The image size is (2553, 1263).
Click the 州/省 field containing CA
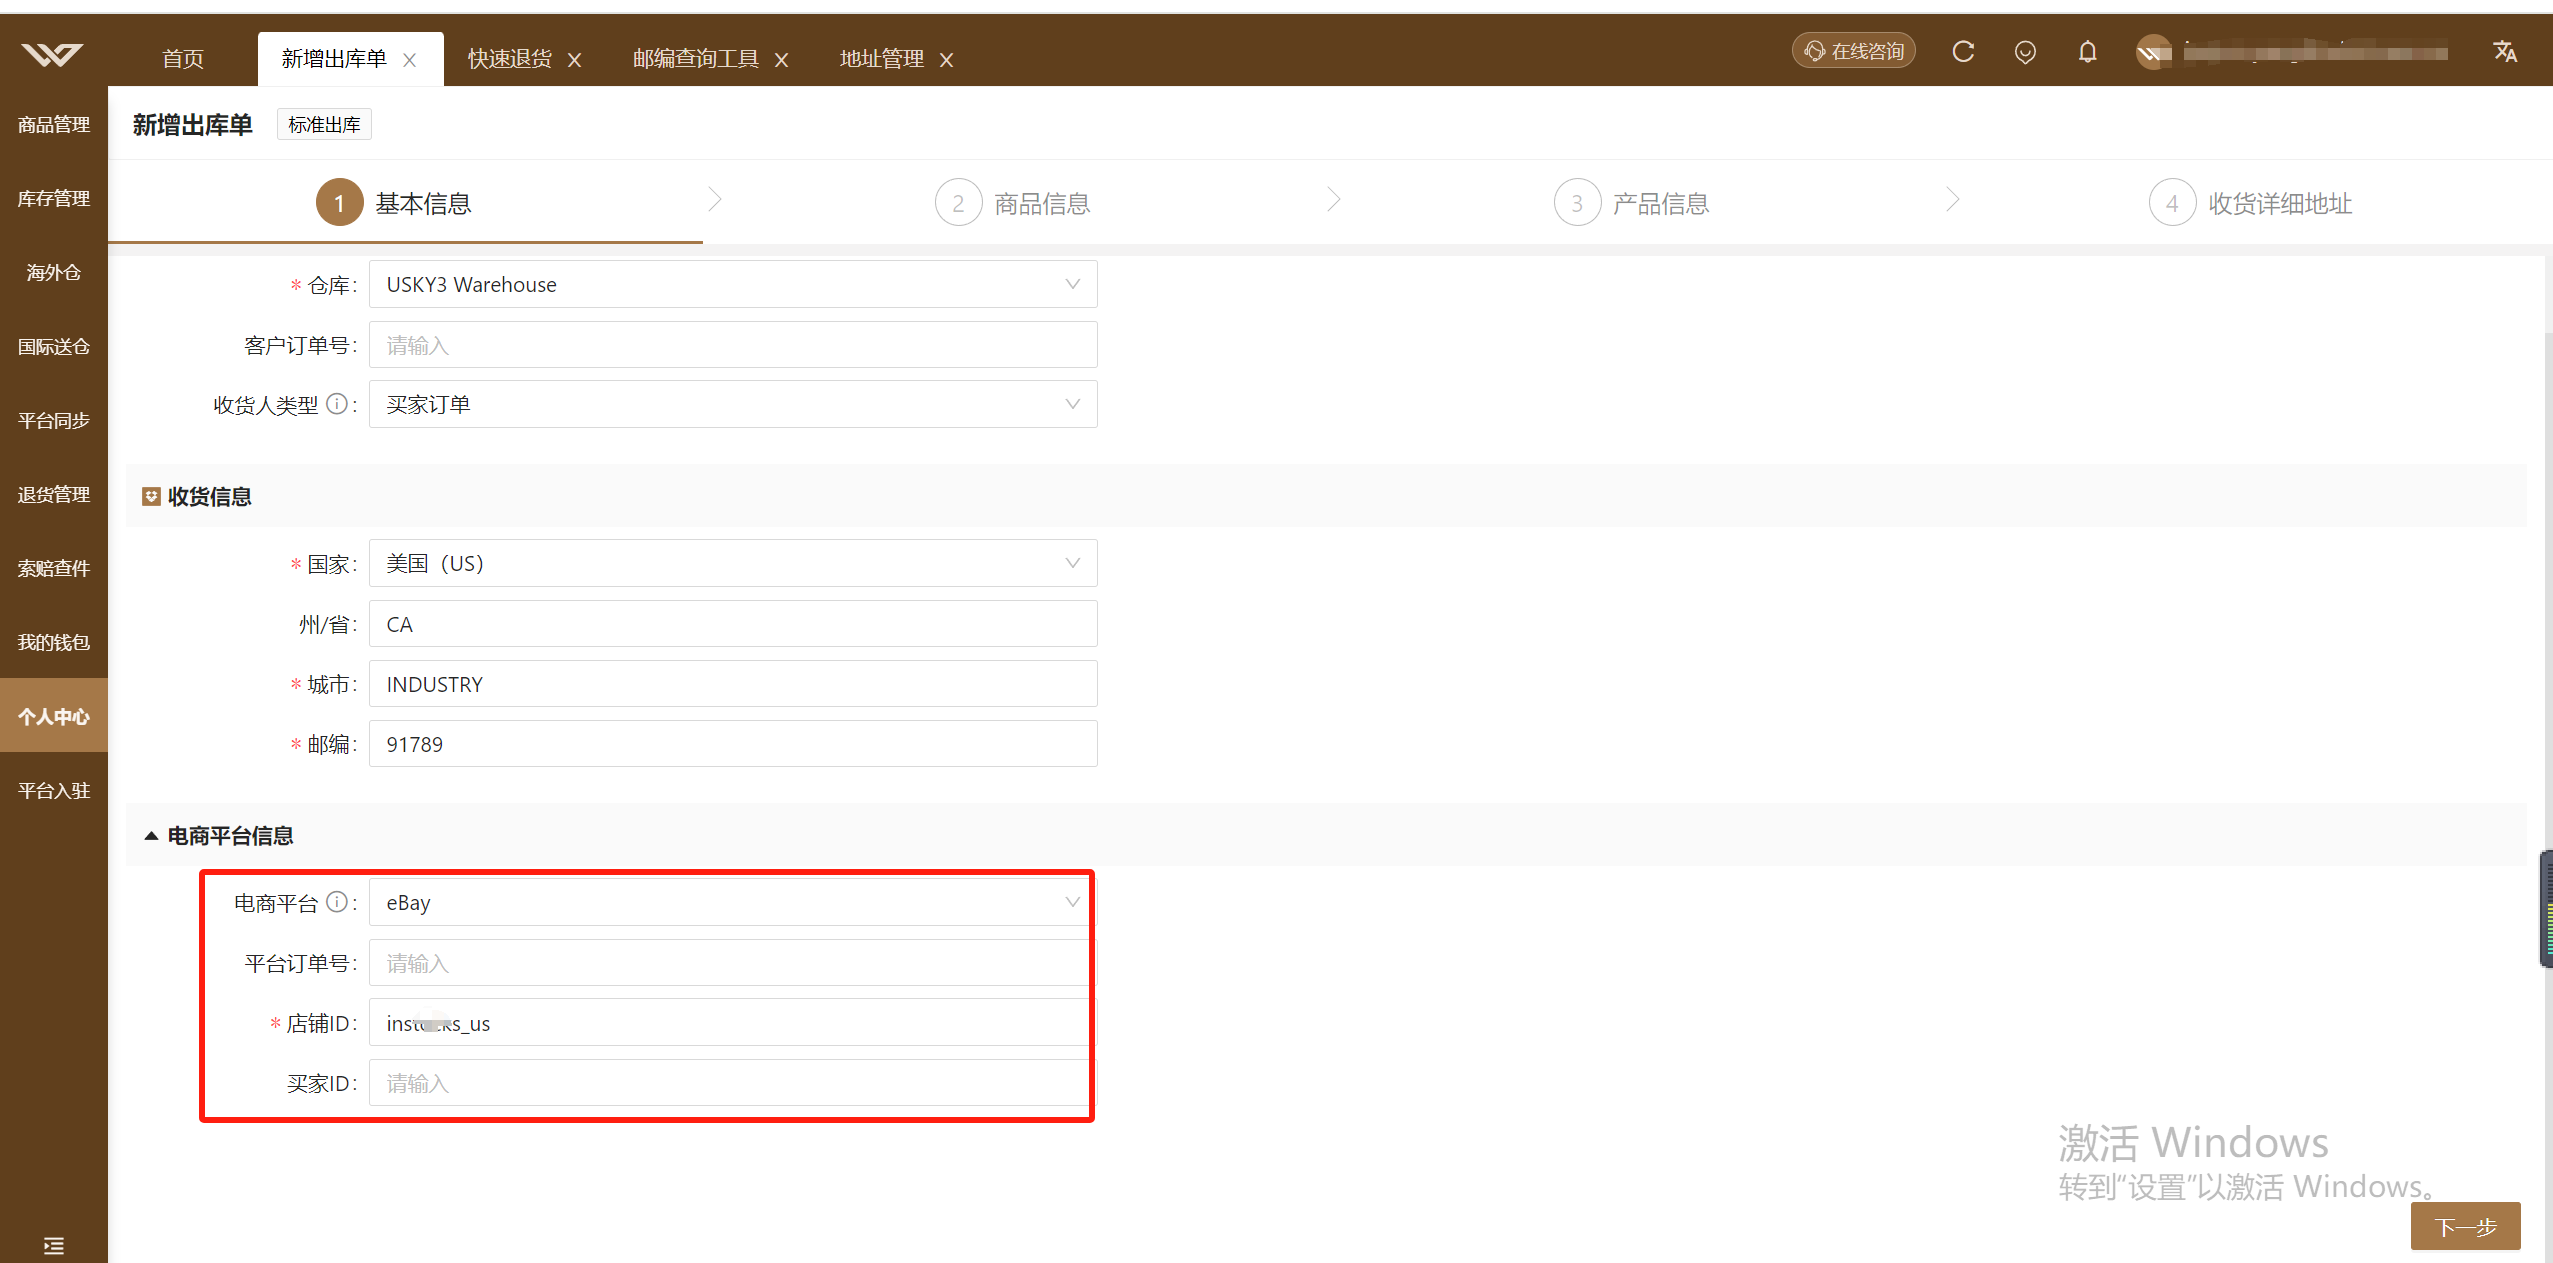[x=733, y=624]
